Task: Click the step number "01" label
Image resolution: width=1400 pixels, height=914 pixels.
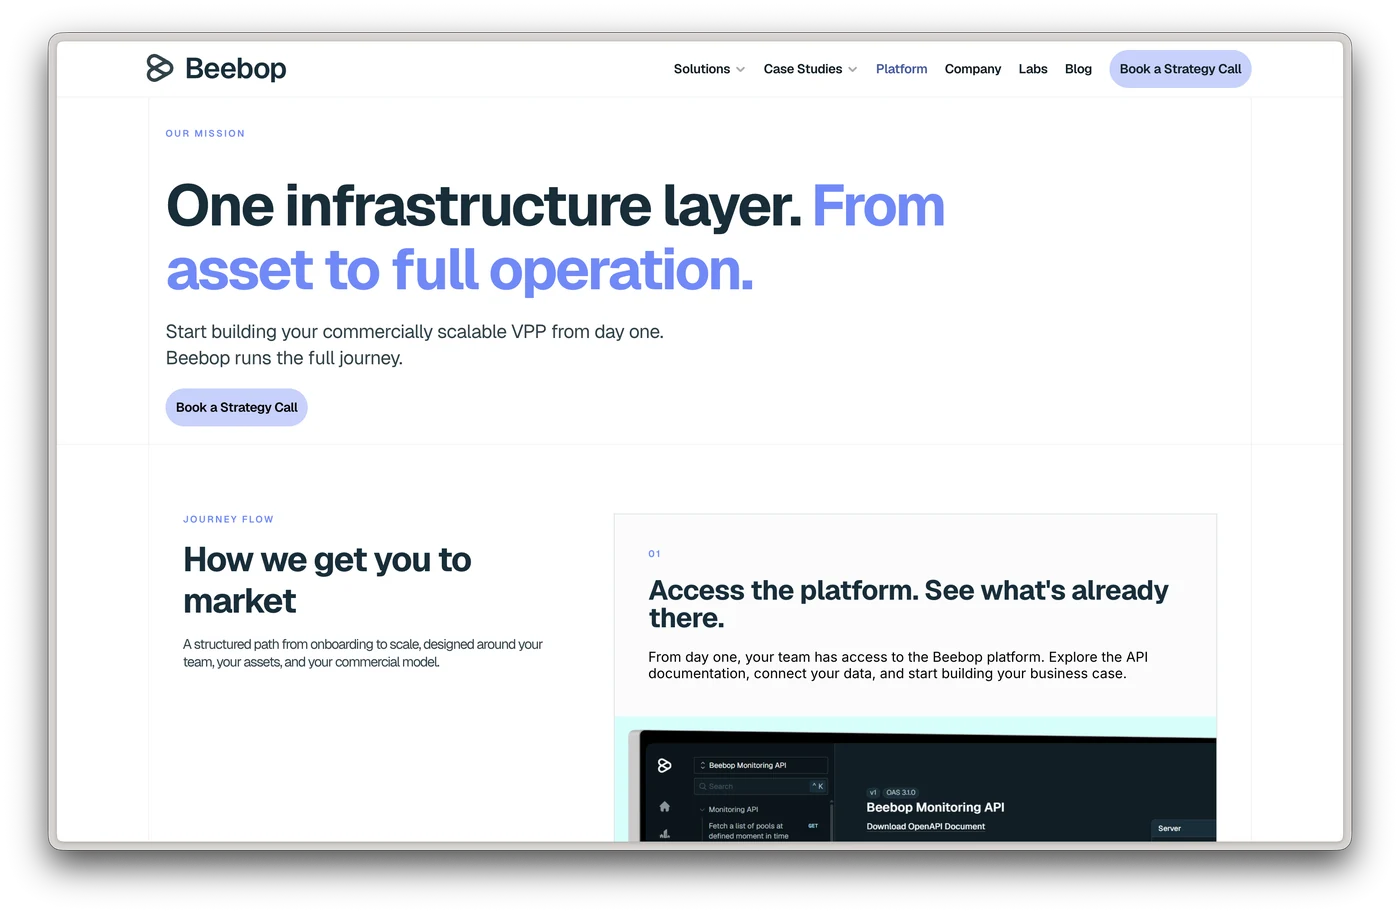Action: (x=655, y=553)
